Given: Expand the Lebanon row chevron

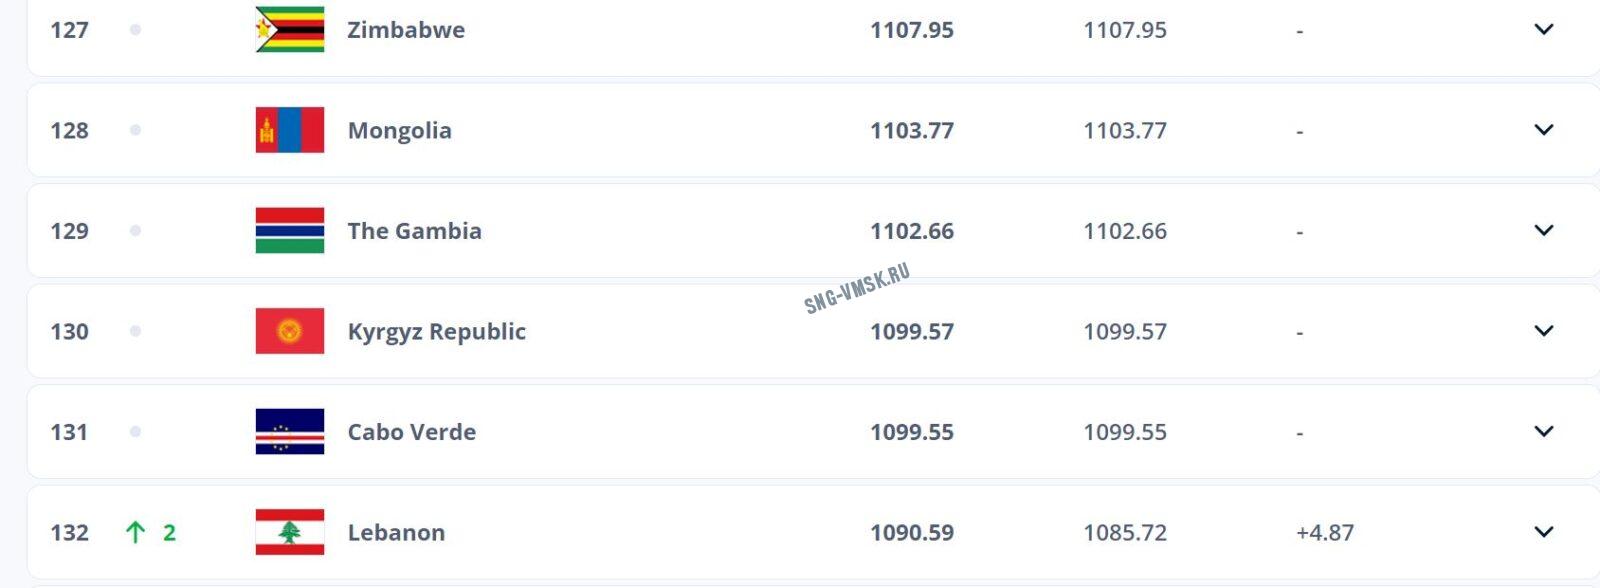Looking at the screenshot, I should [x=1544, y=532].
